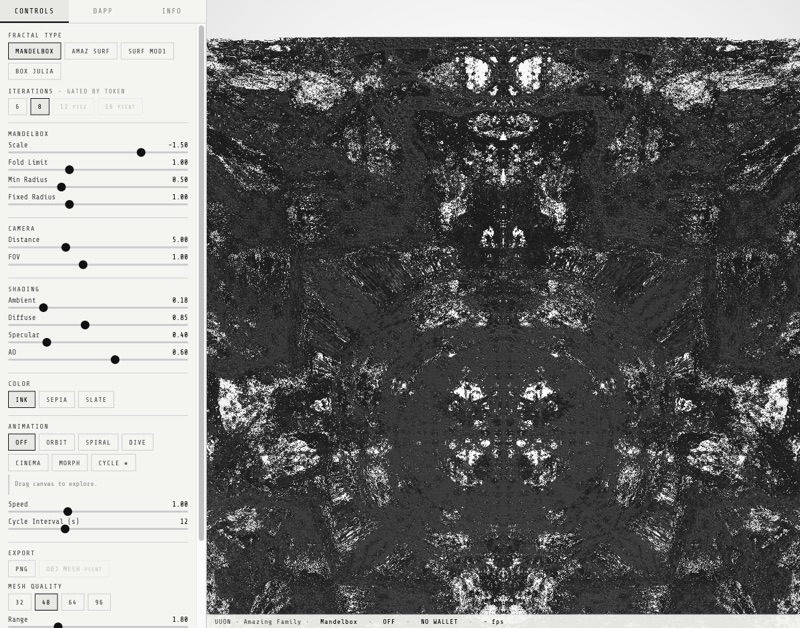
Task: Adjust the Min Radius slider
Action: (98, 187)
